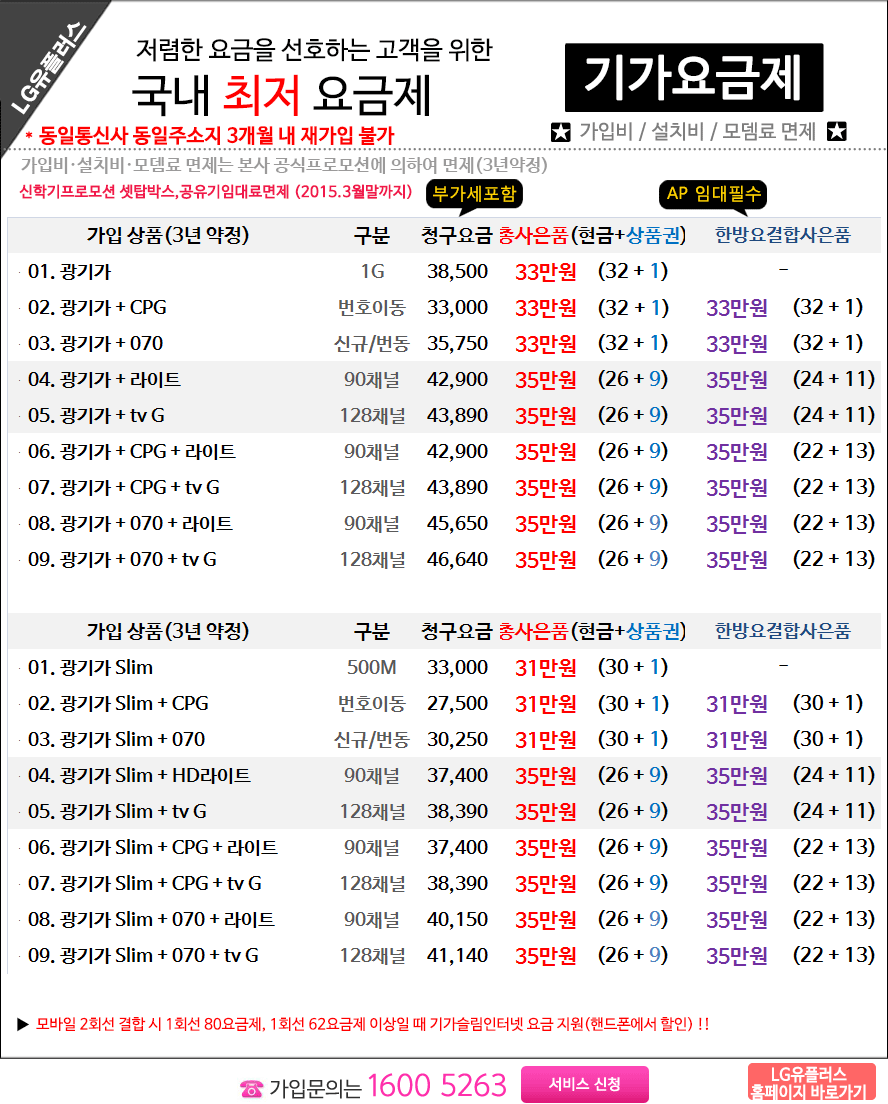Select the 01. 광기가 Slim plan name
888x1104 pixels.
(90, 667)
